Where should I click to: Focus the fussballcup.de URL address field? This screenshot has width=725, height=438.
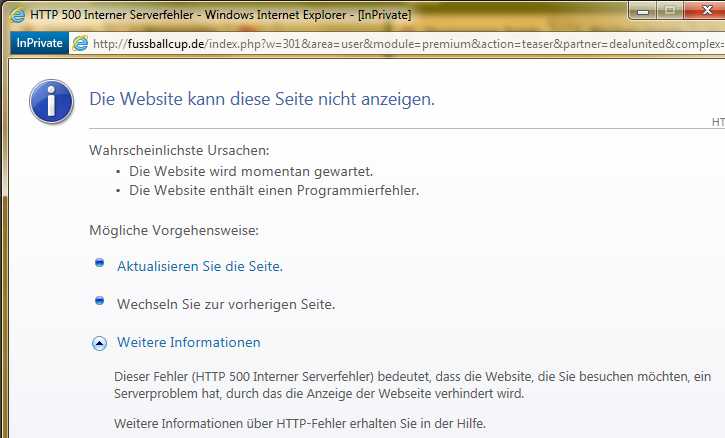pos(400,44)
